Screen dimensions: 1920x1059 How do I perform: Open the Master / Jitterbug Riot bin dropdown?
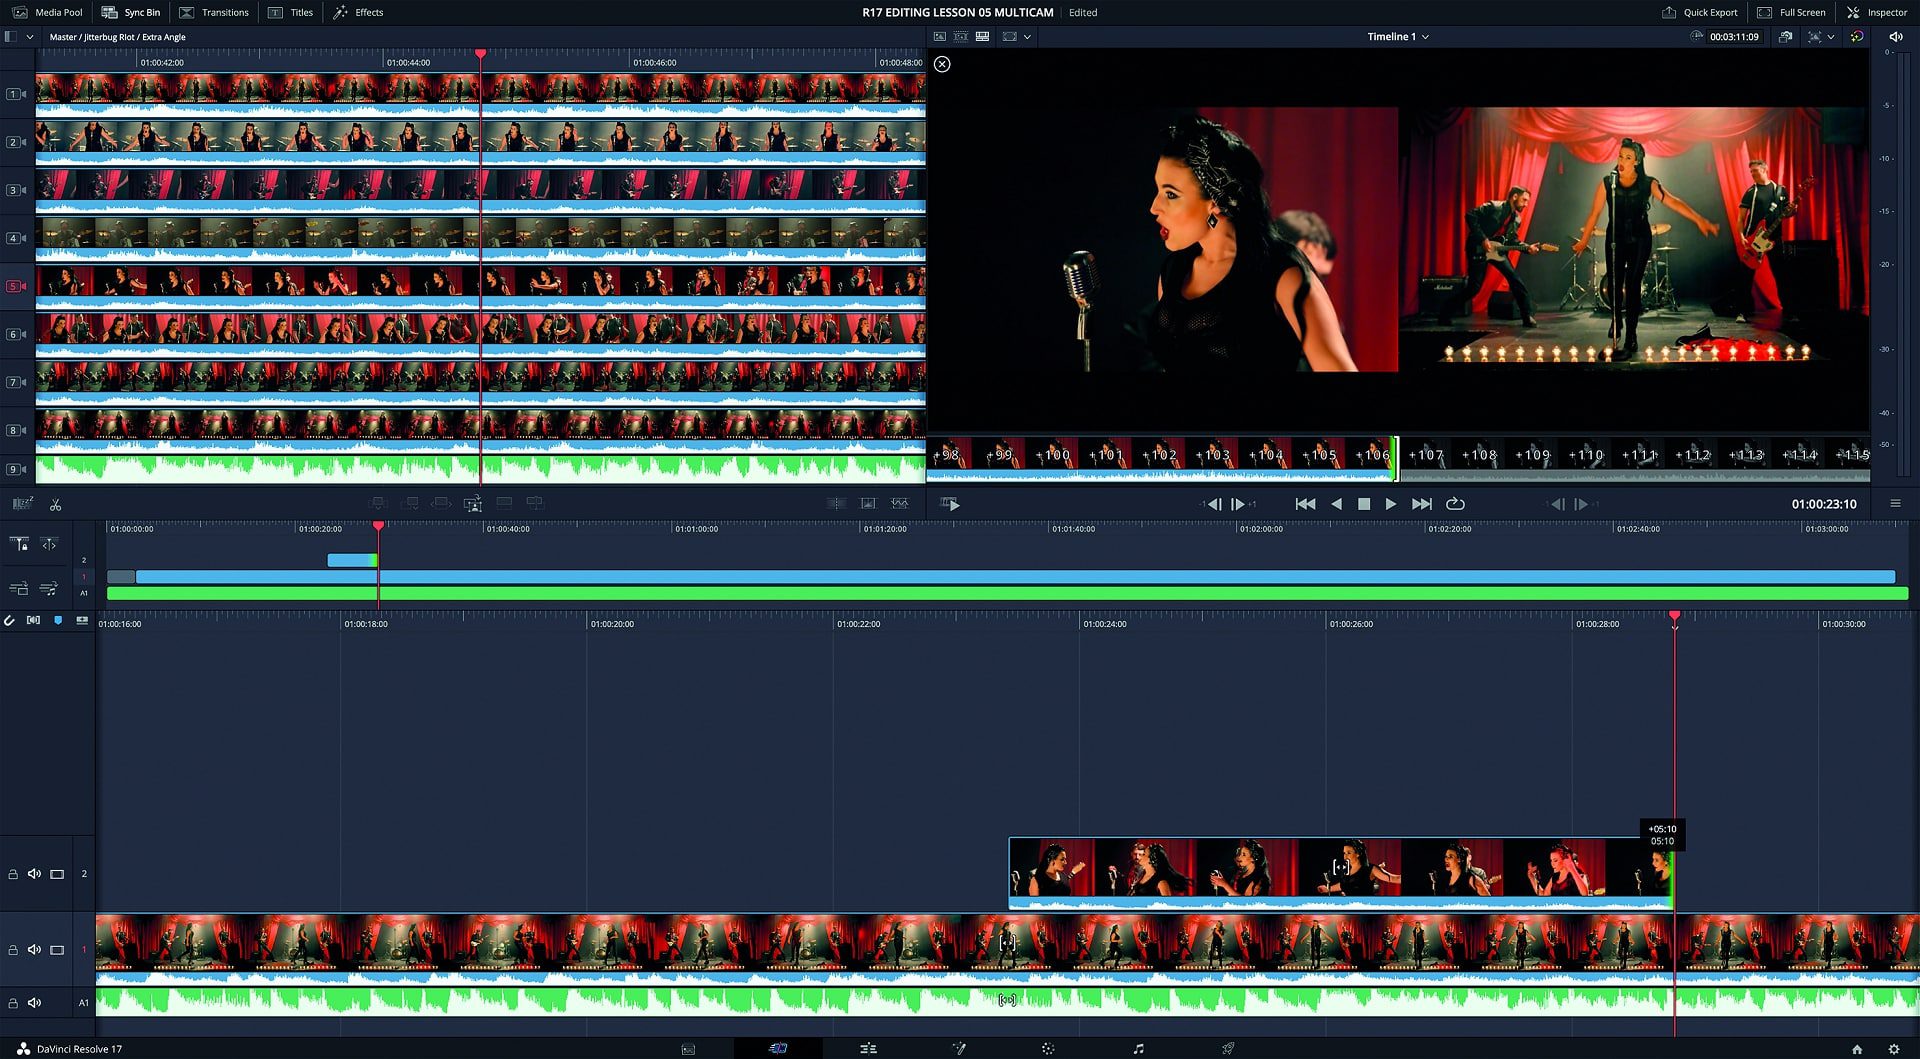28,36
